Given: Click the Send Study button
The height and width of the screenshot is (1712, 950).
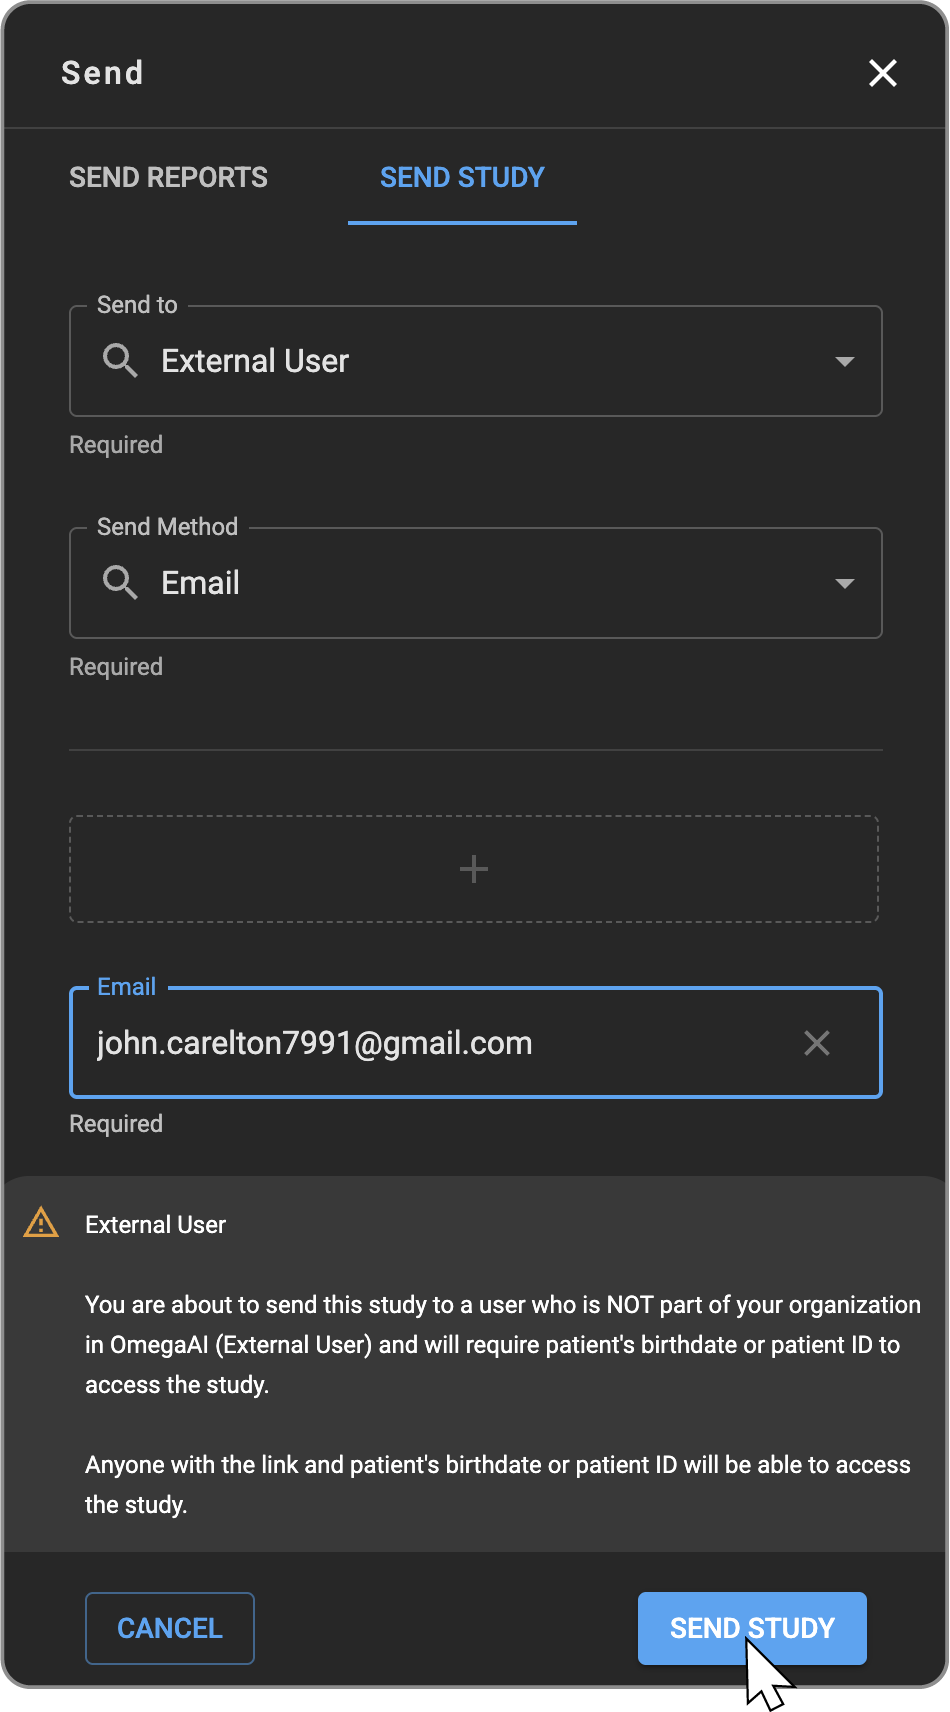Looking at the screenshot, I should click(x=752, y=1628).
